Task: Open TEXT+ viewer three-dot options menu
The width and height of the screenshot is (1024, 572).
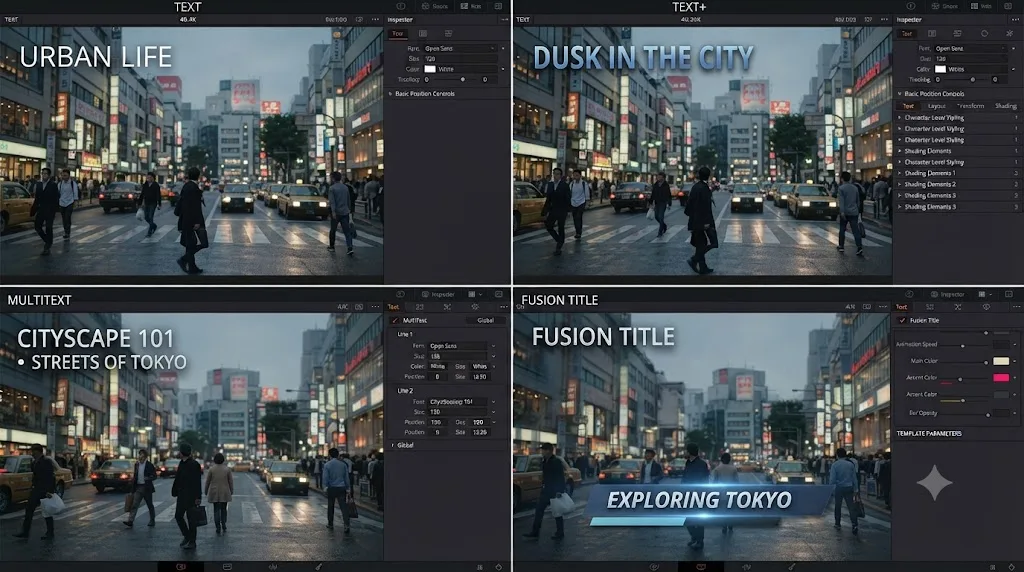Action: point(884,20)
